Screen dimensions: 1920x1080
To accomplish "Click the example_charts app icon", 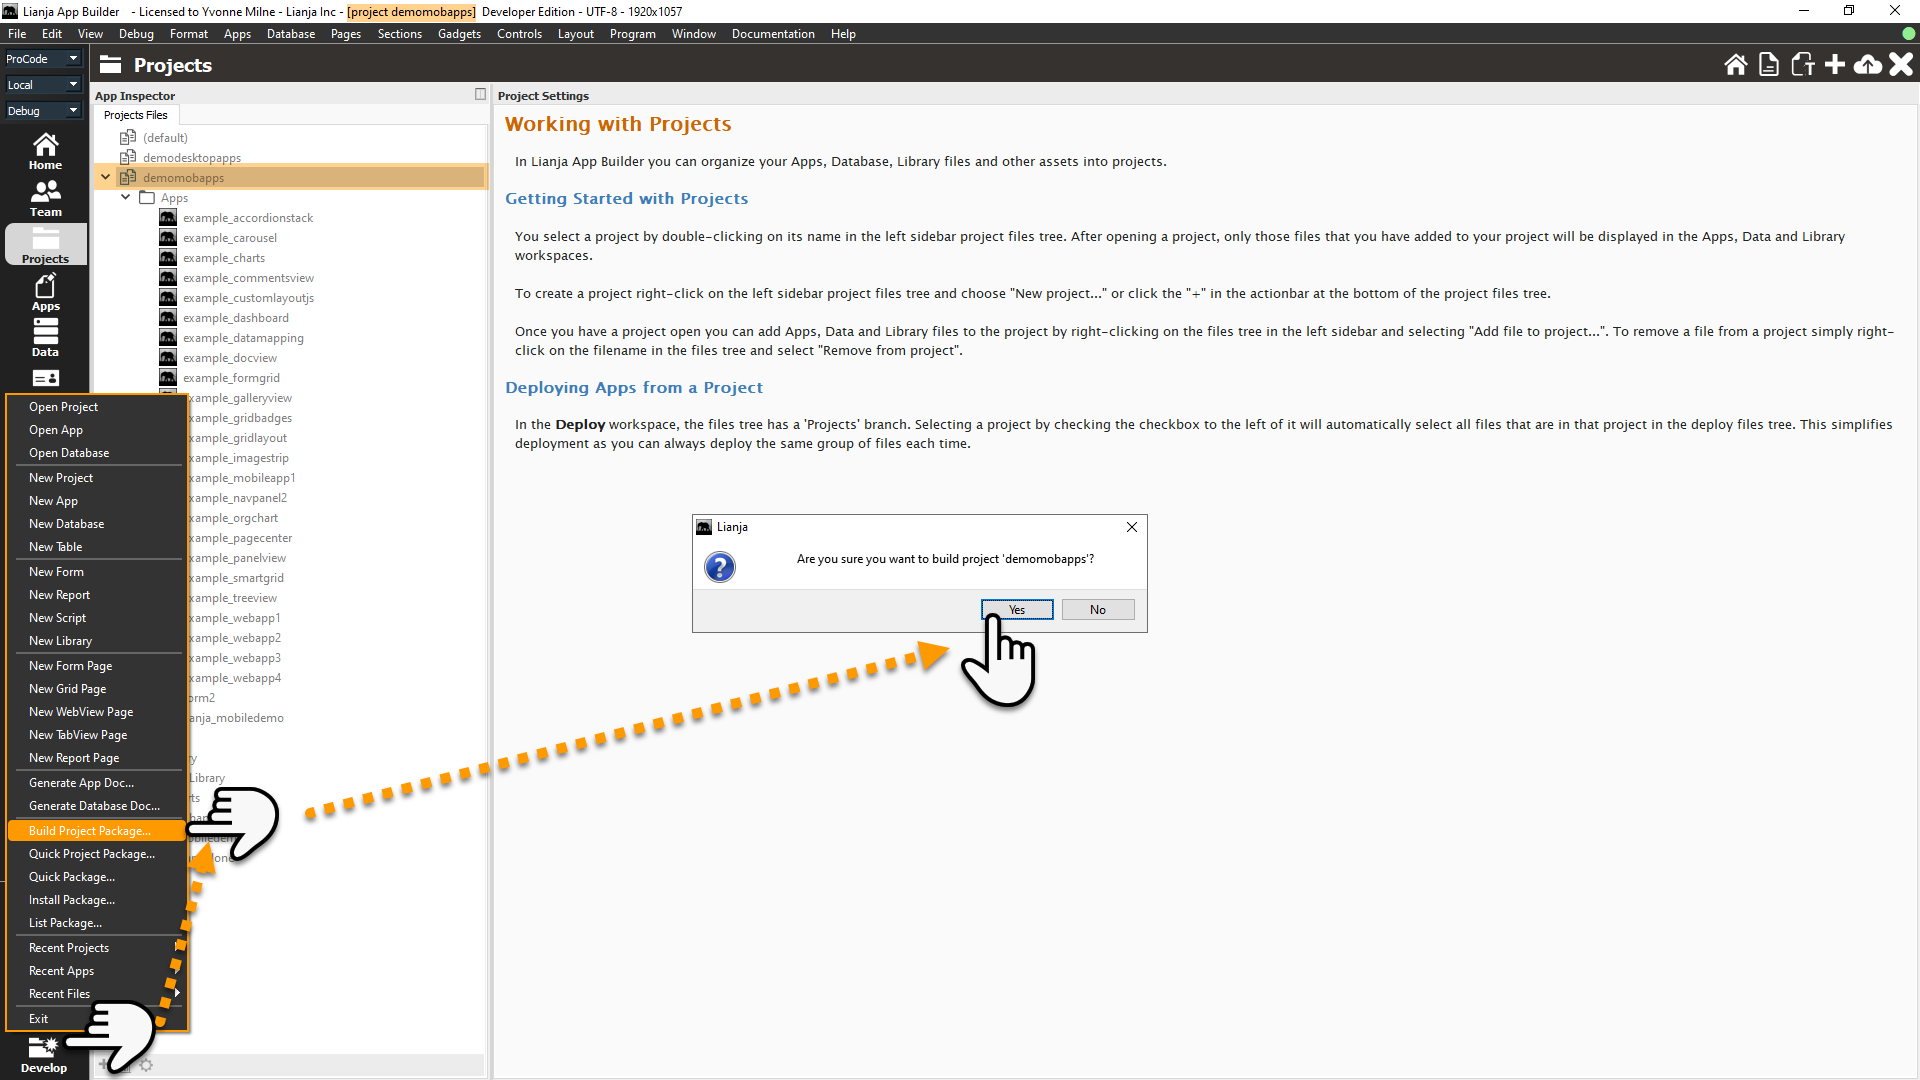I will click(168, 258).
